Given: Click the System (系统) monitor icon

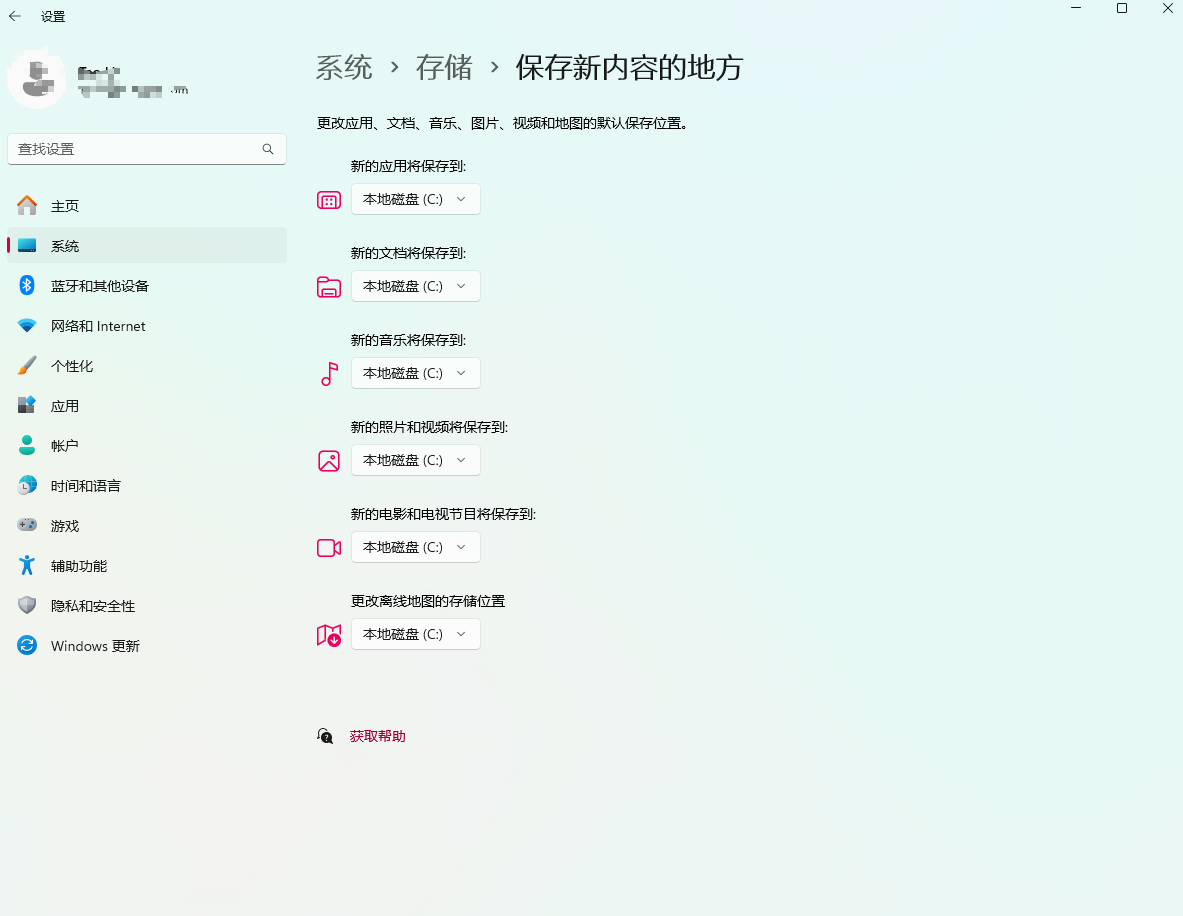Looking at the screenshot, I should [x=27, y=245].
